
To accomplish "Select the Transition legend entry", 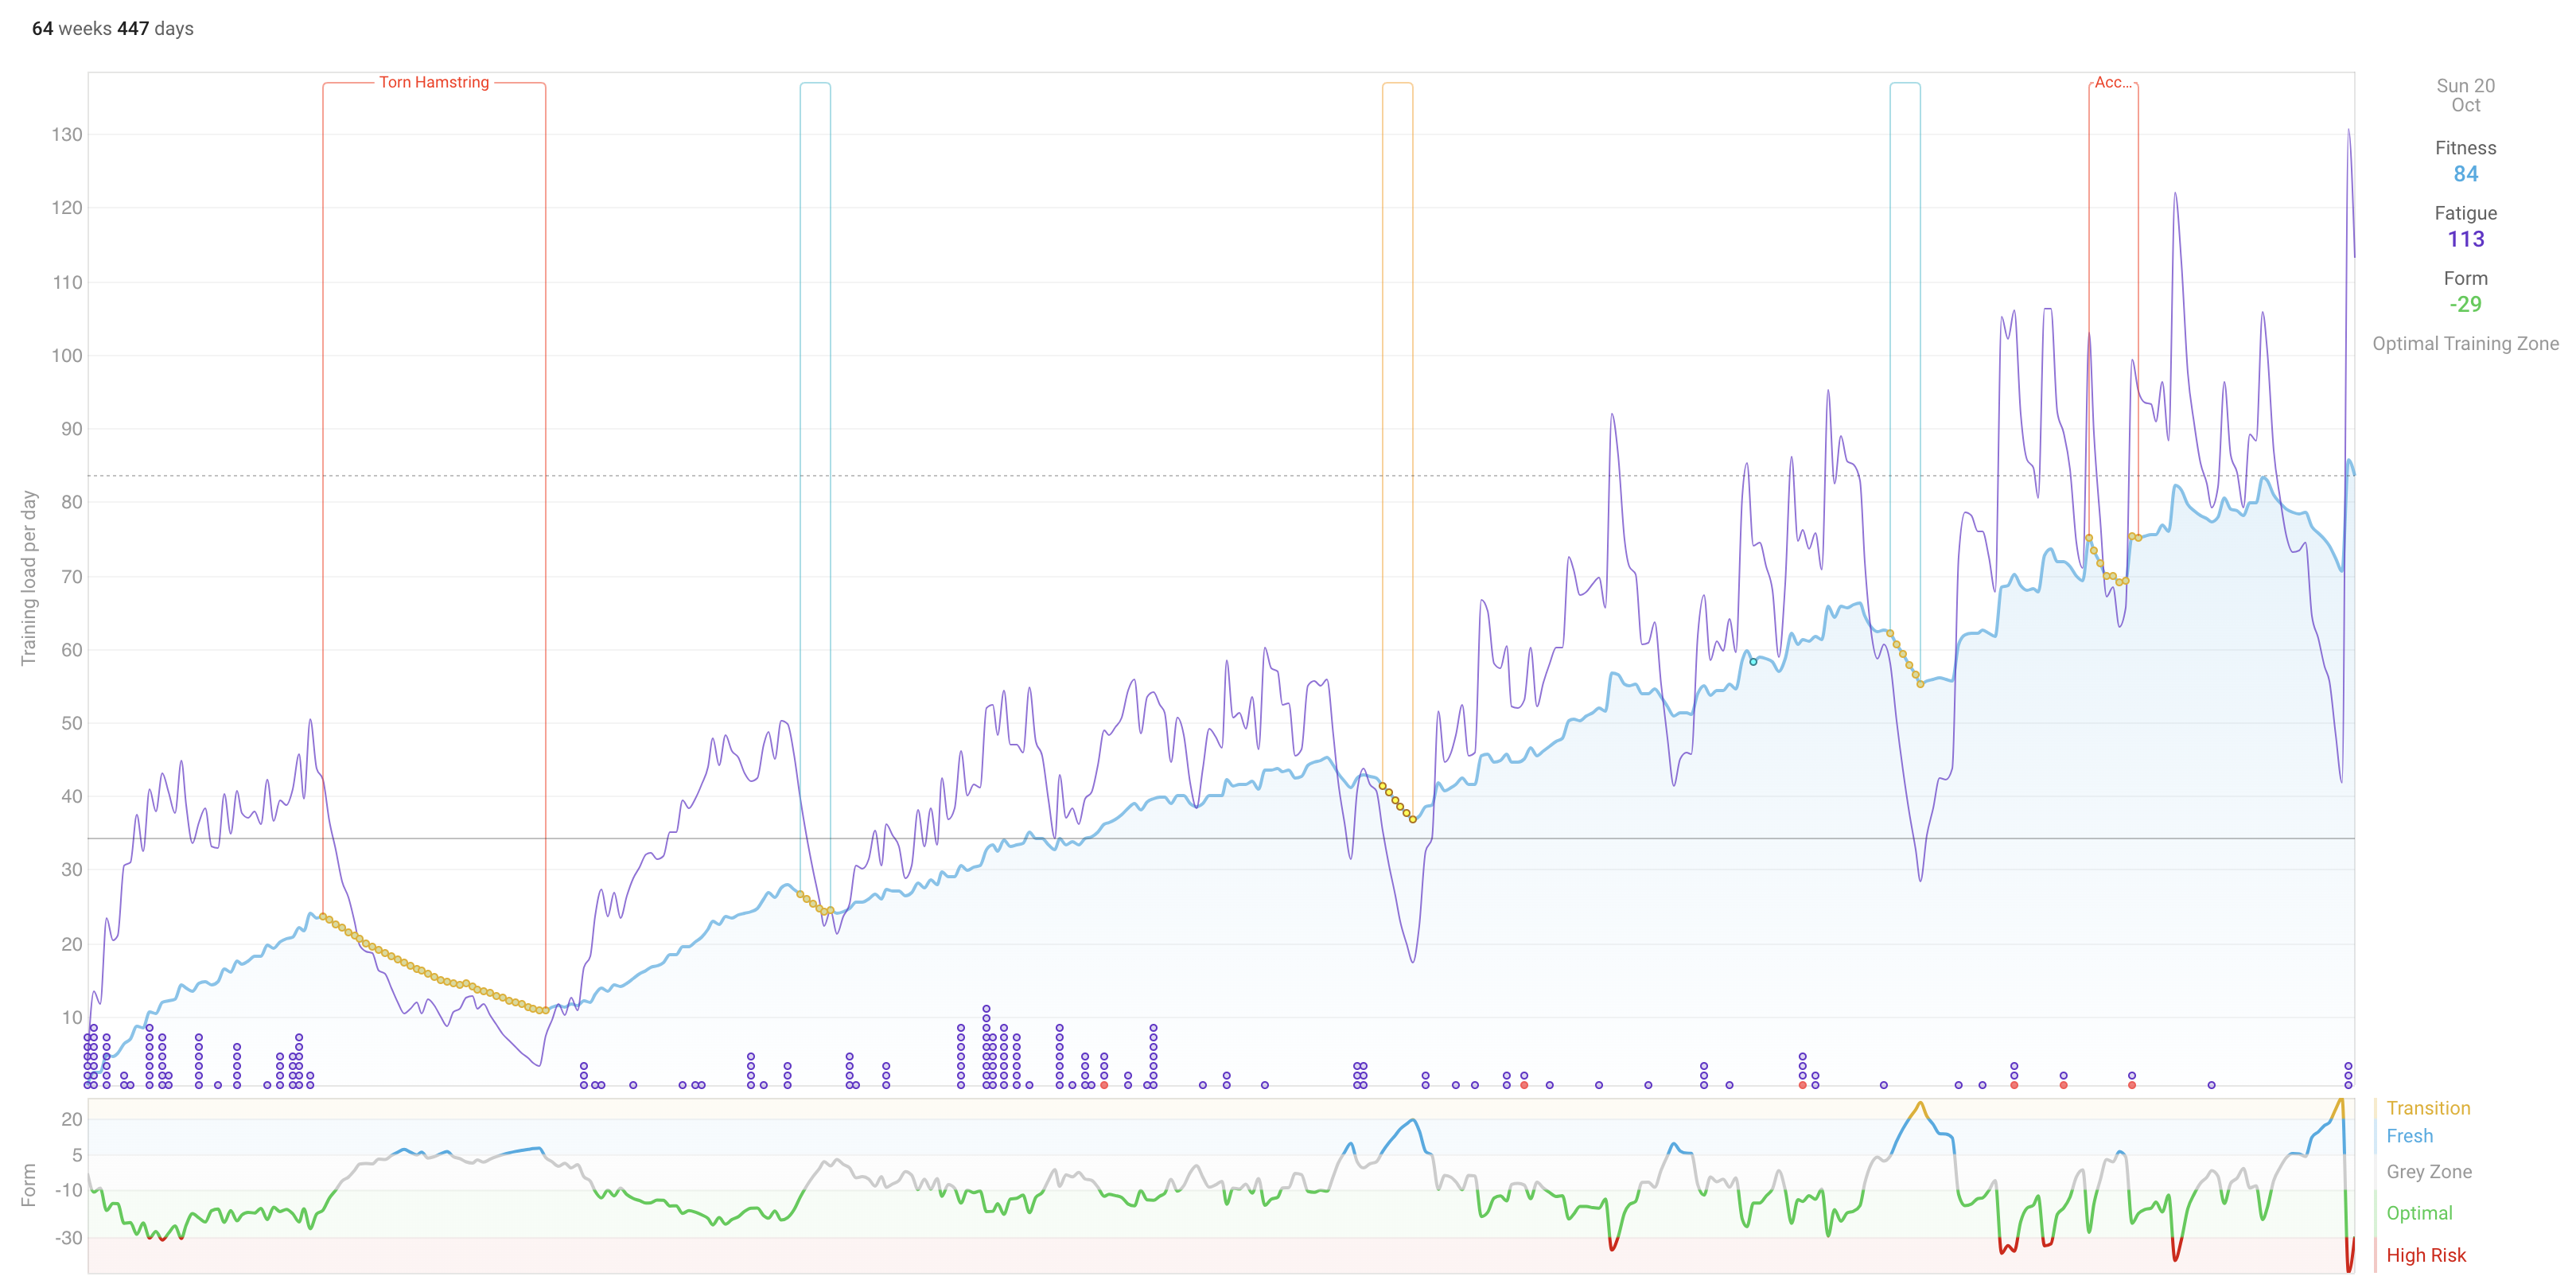I will point(2428,1108).
